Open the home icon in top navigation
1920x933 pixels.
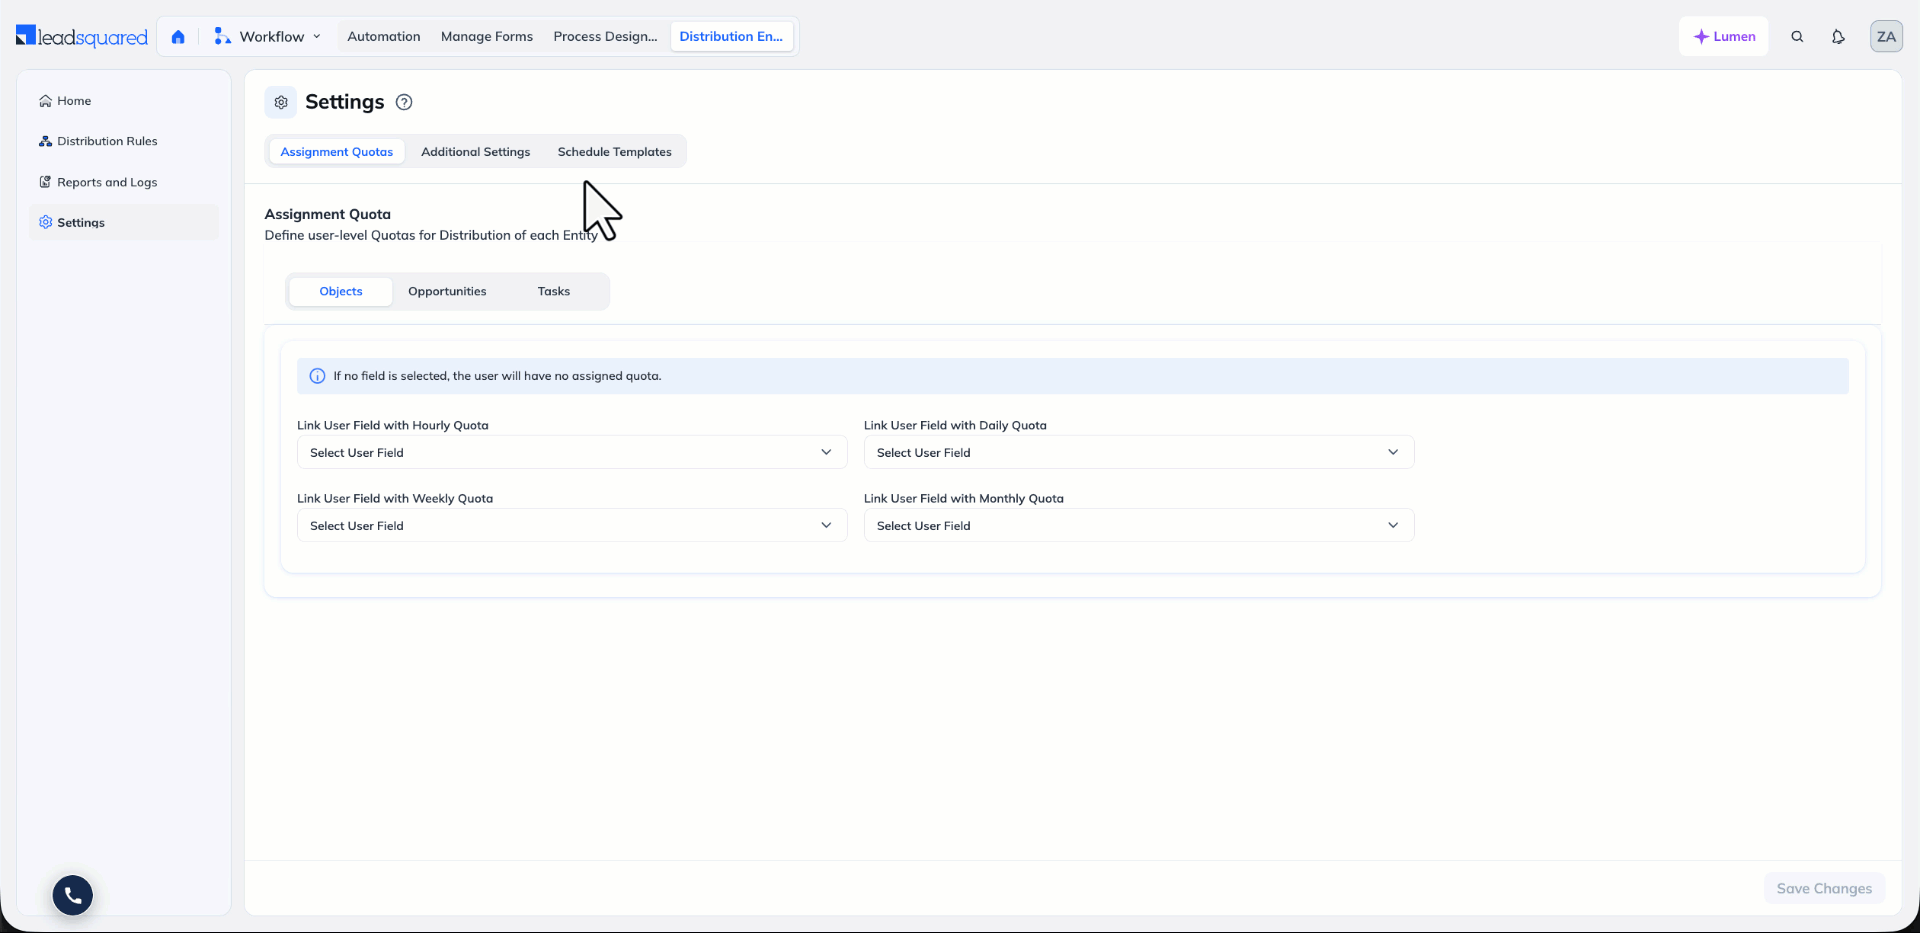click(x=178, y=37)
